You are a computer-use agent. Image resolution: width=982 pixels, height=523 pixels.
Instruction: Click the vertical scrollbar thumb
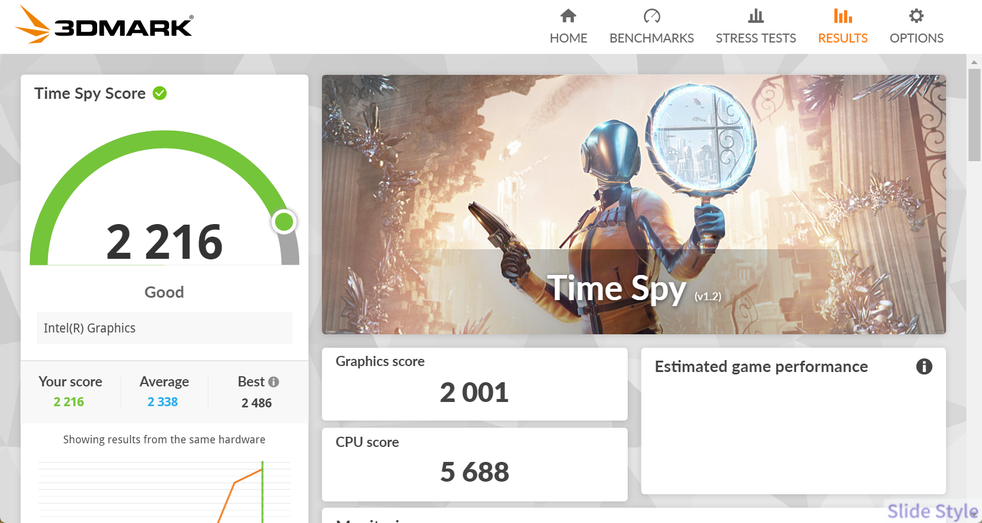[x=974, y=113]
